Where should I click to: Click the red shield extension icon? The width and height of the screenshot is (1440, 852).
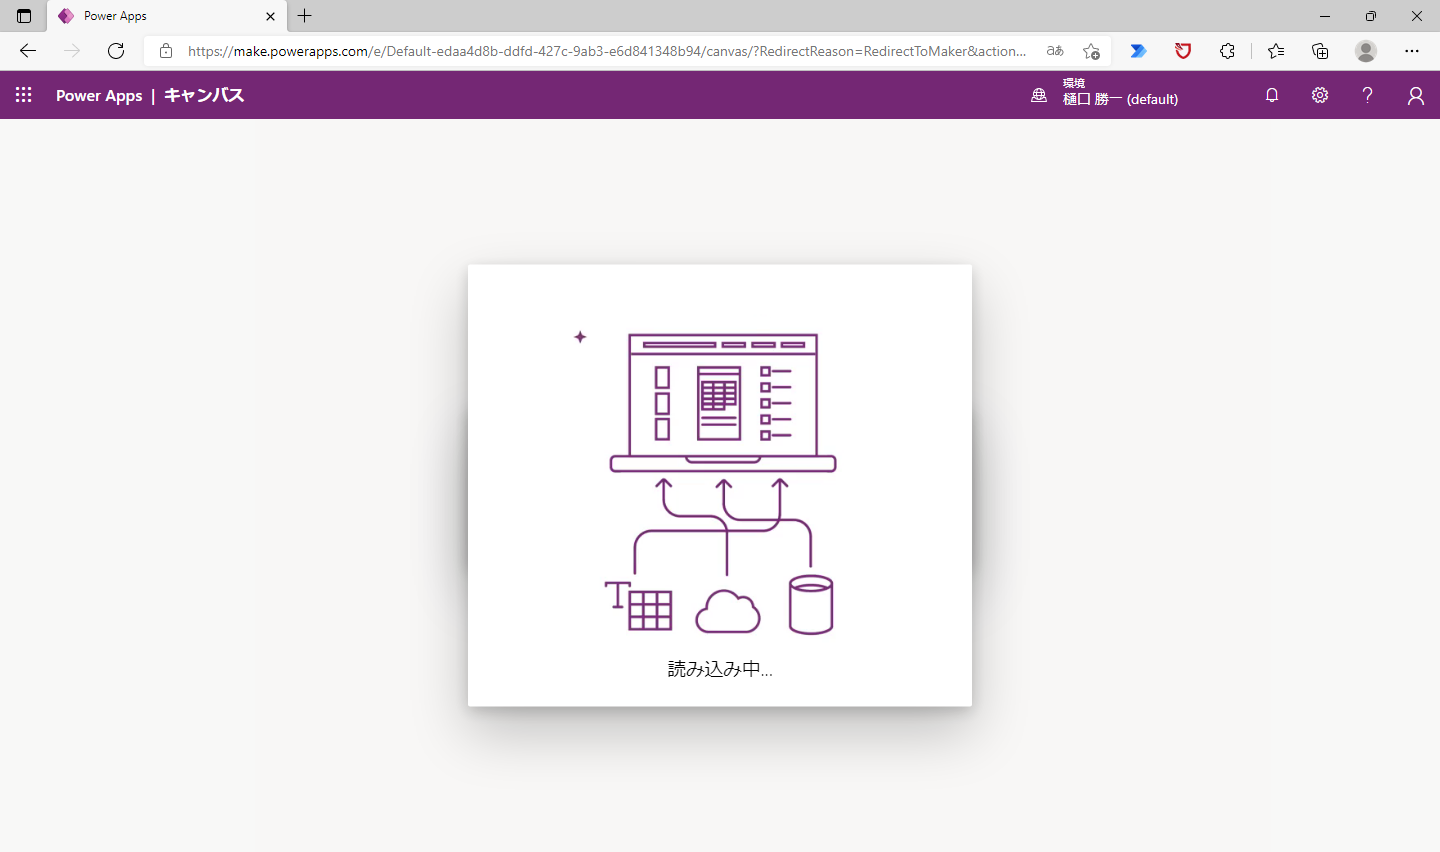[x=1183, y=51]
